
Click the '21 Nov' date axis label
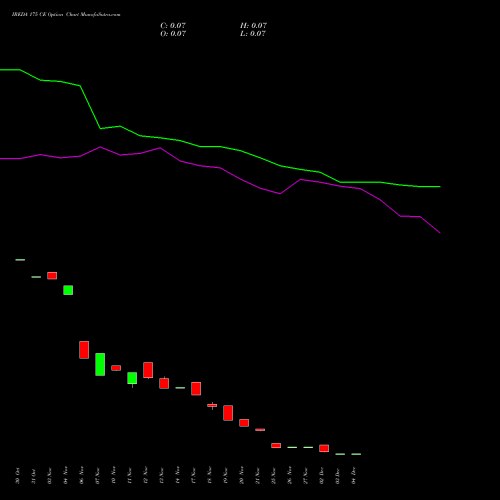258,476
